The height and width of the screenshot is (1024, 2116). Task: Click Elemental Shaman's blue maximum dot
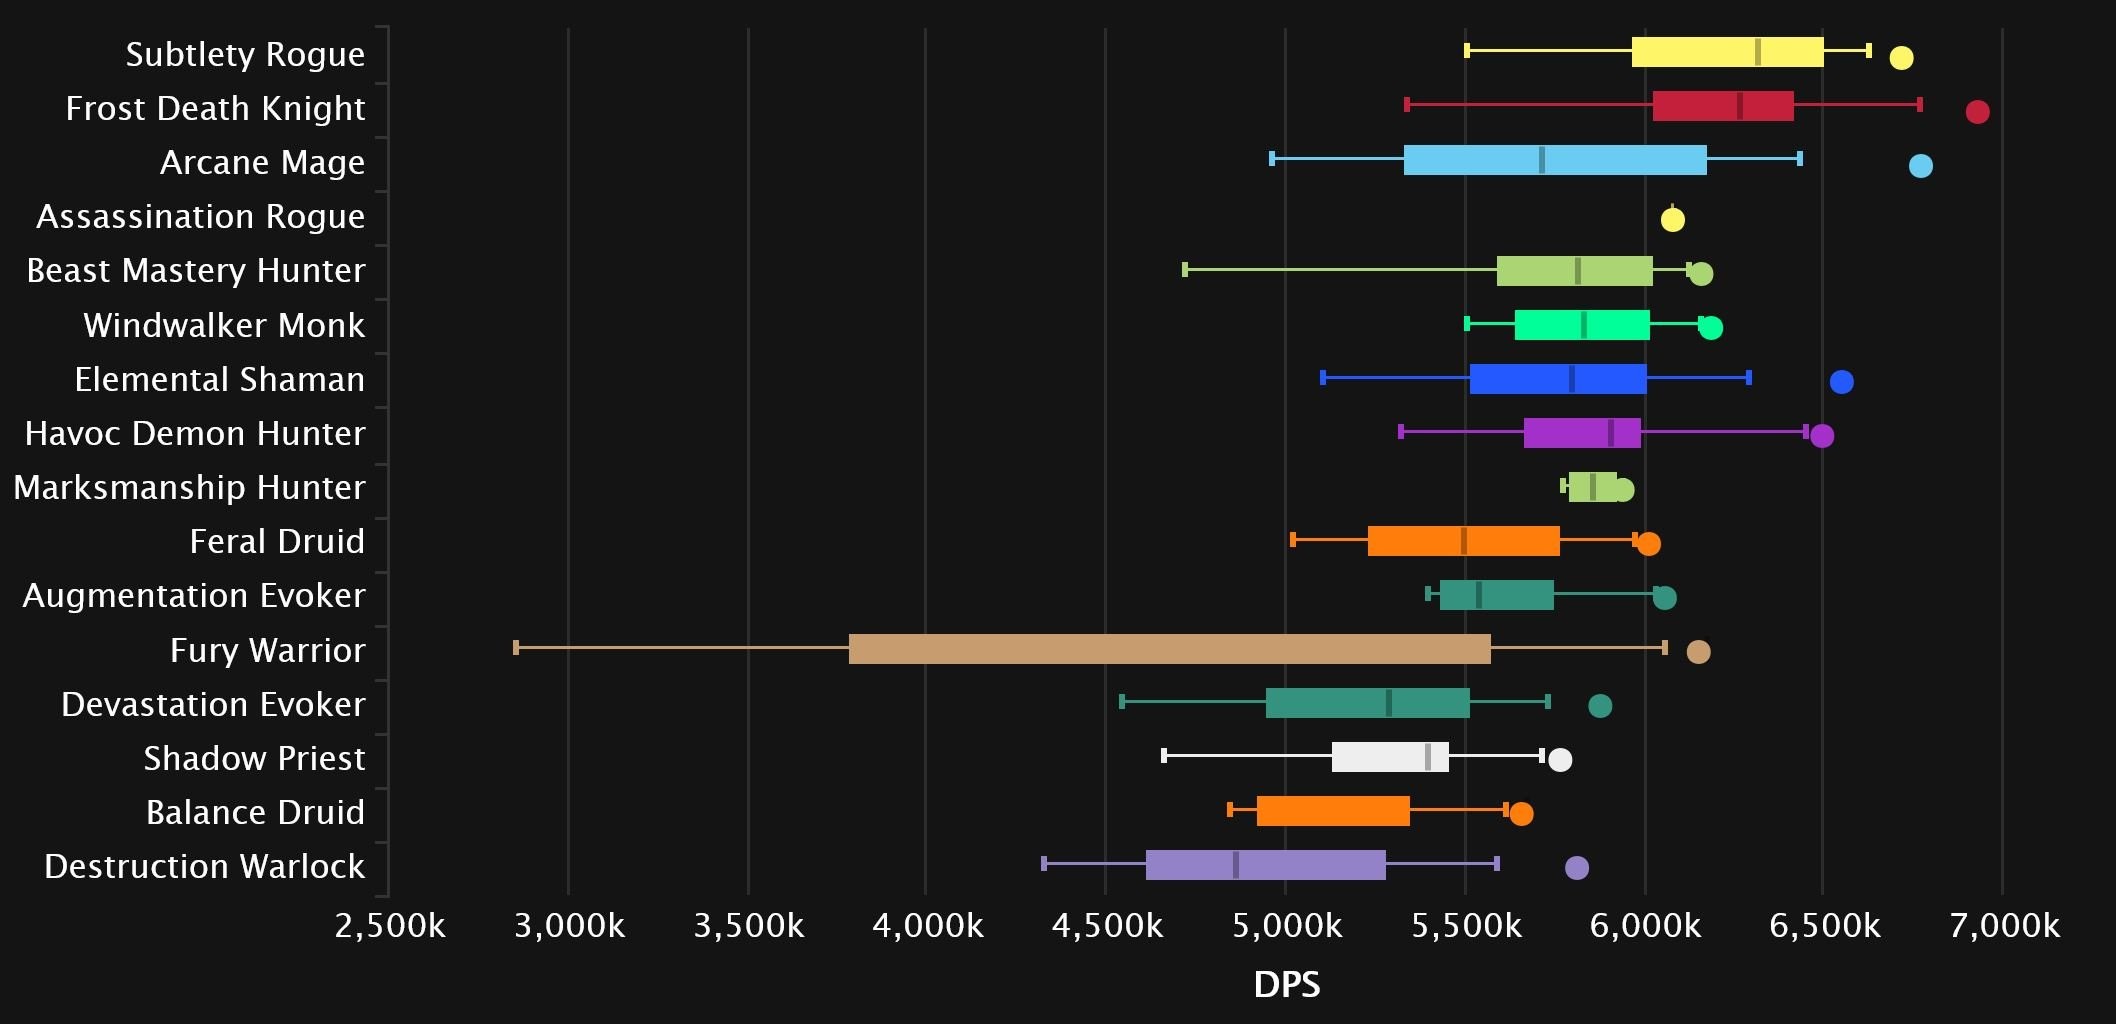pos(1841,382)
